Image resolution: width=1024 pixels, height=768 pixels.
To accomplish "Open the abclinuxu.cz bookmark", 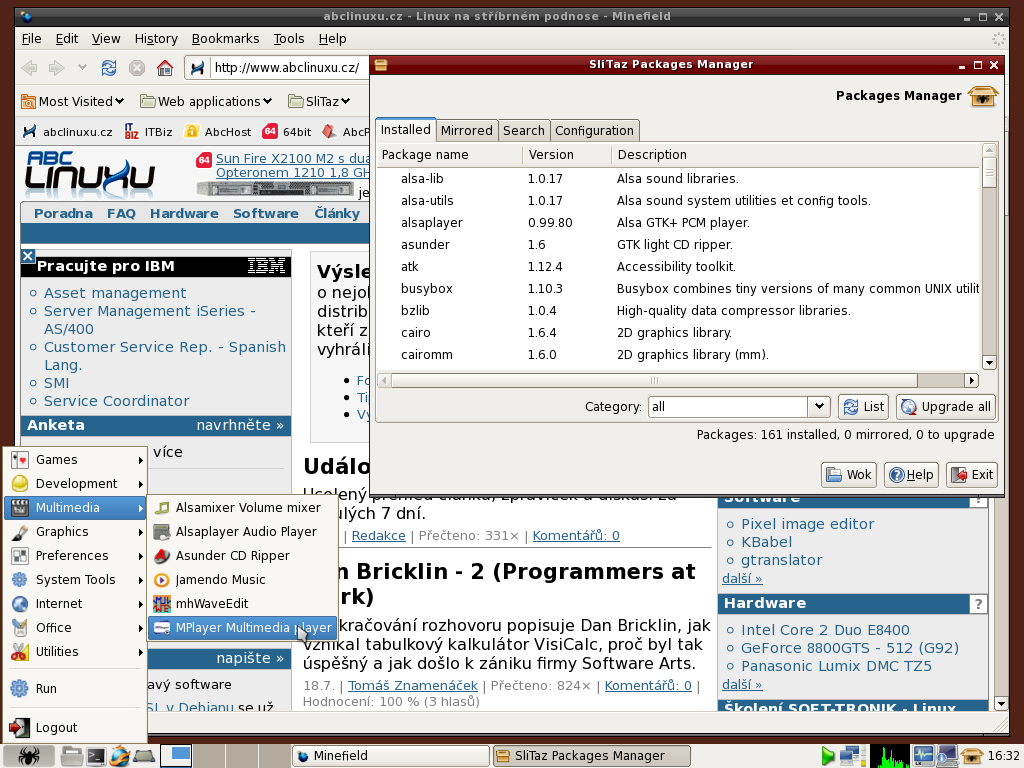I will 67,132.
